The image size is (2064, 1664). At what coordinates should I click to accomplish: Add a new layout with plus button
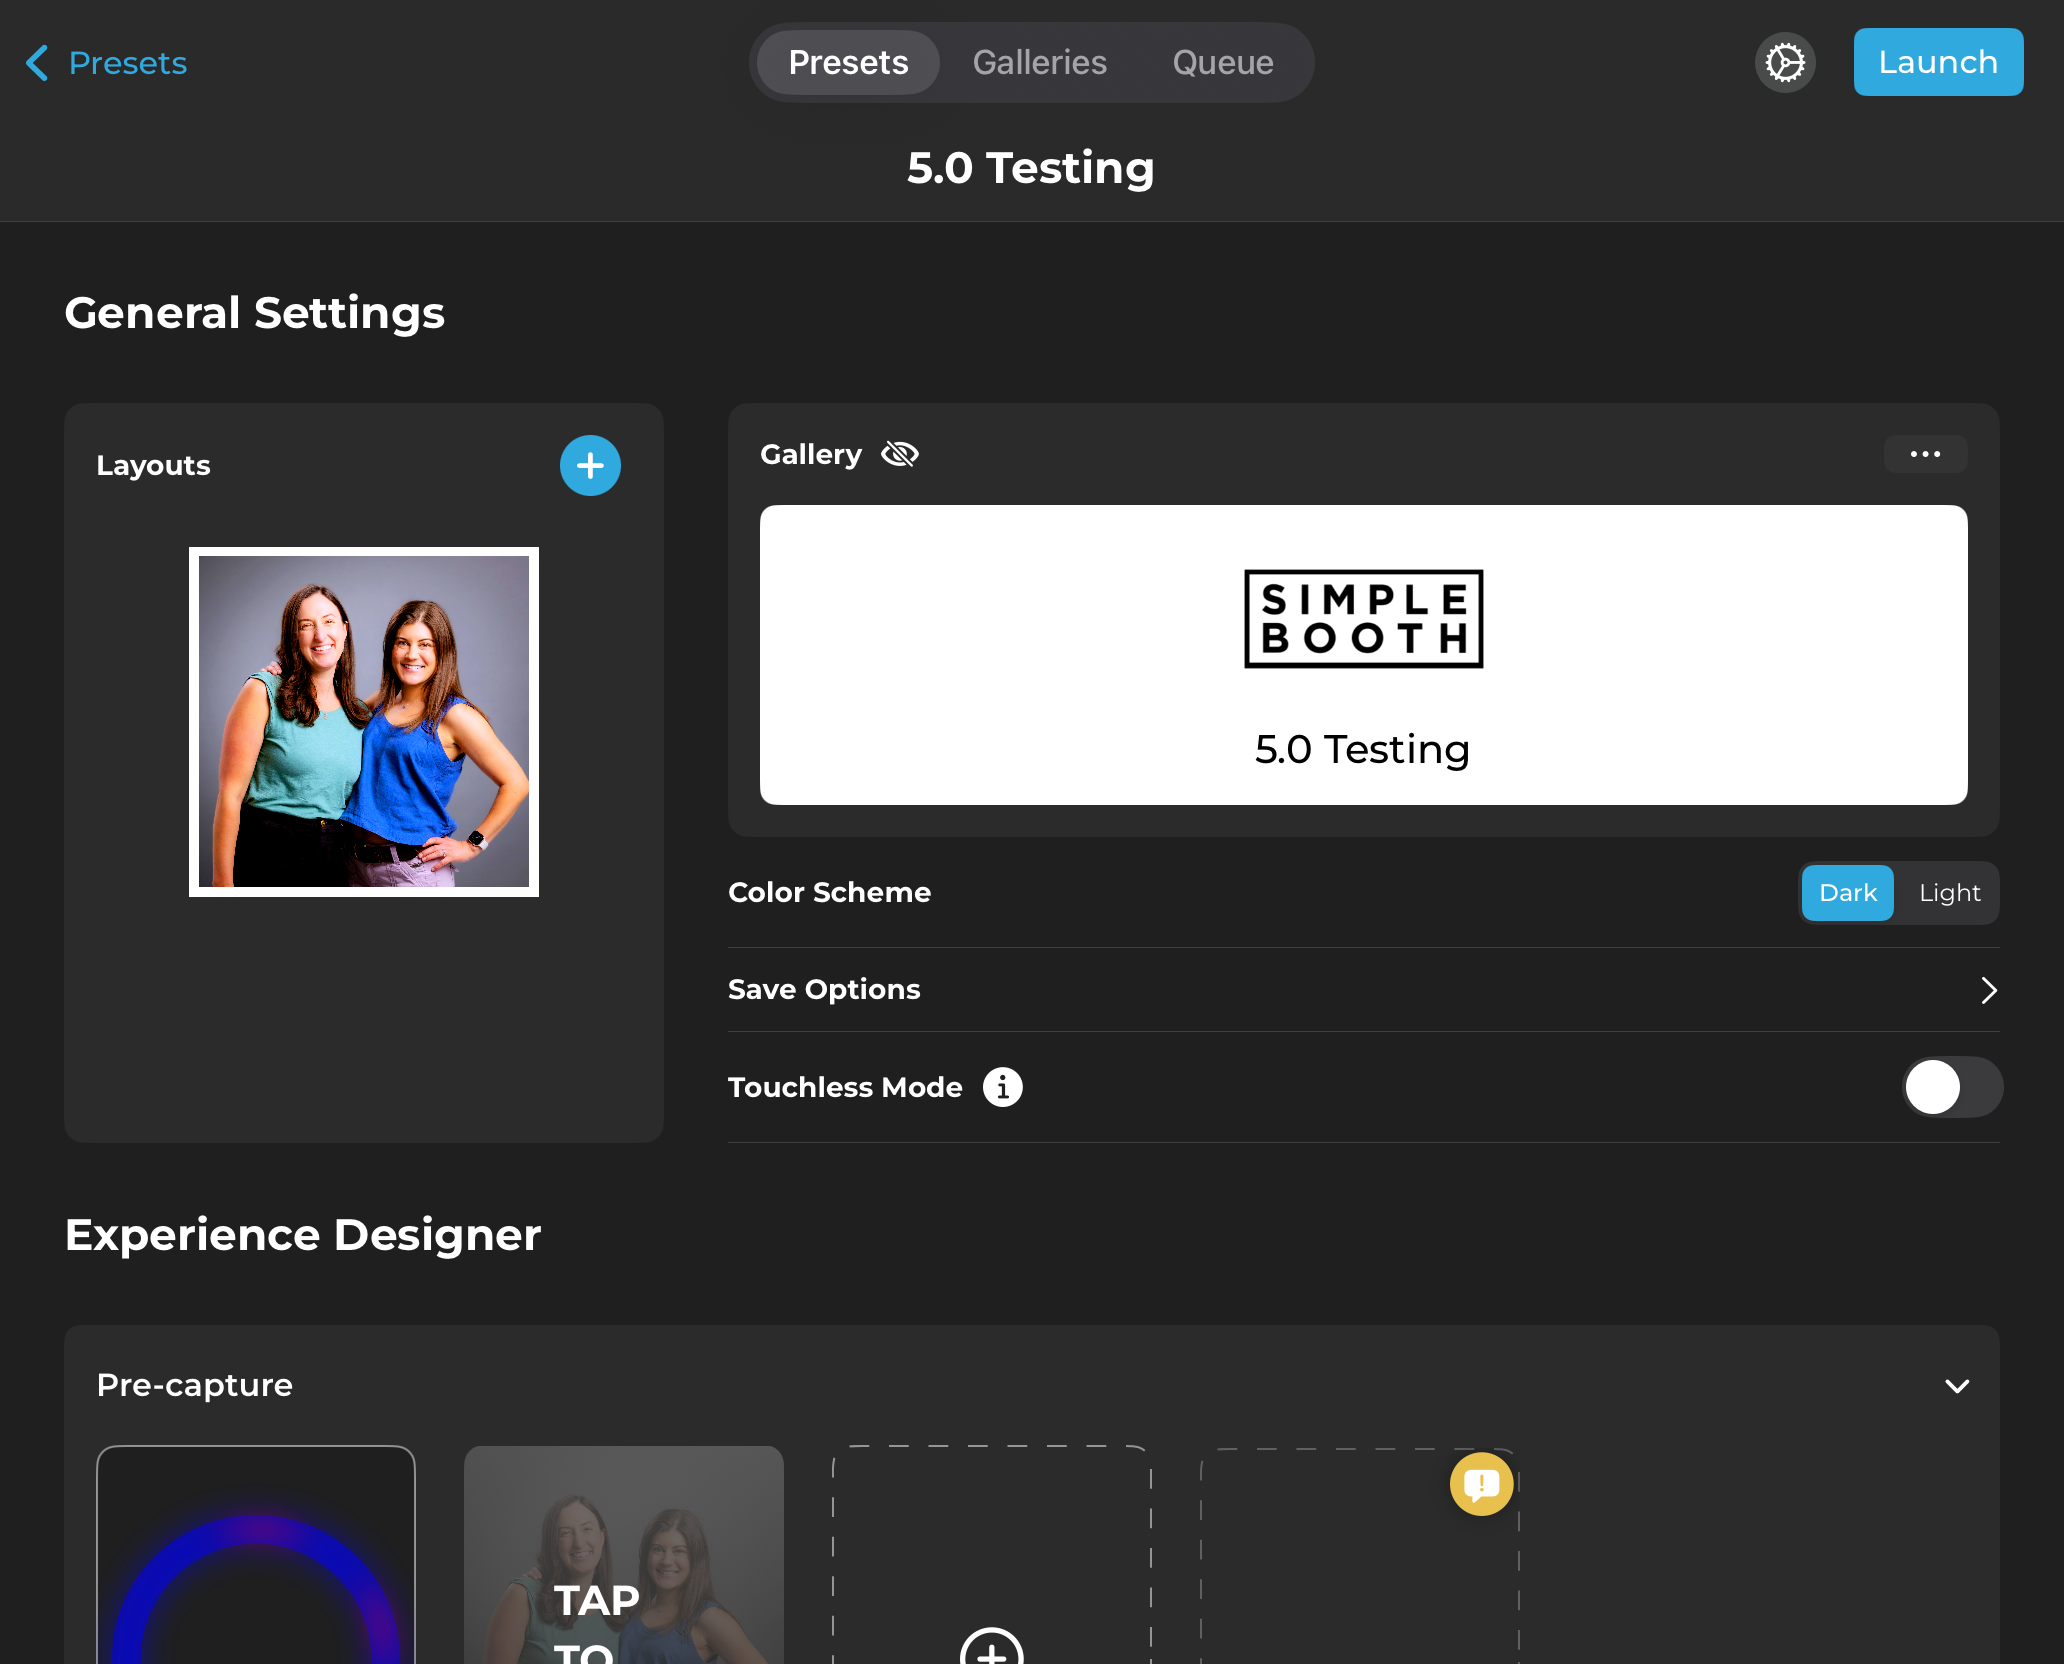(x=590, y=466)
